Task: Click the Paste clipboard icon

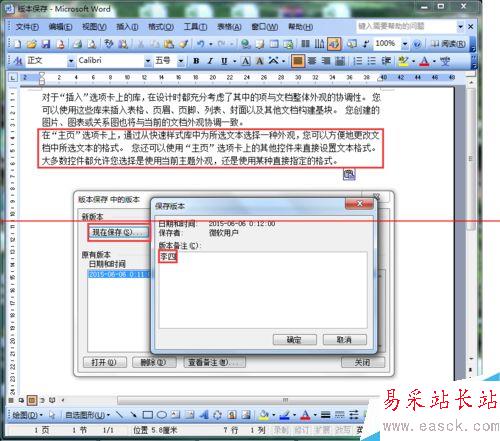Action: (169, 44)
